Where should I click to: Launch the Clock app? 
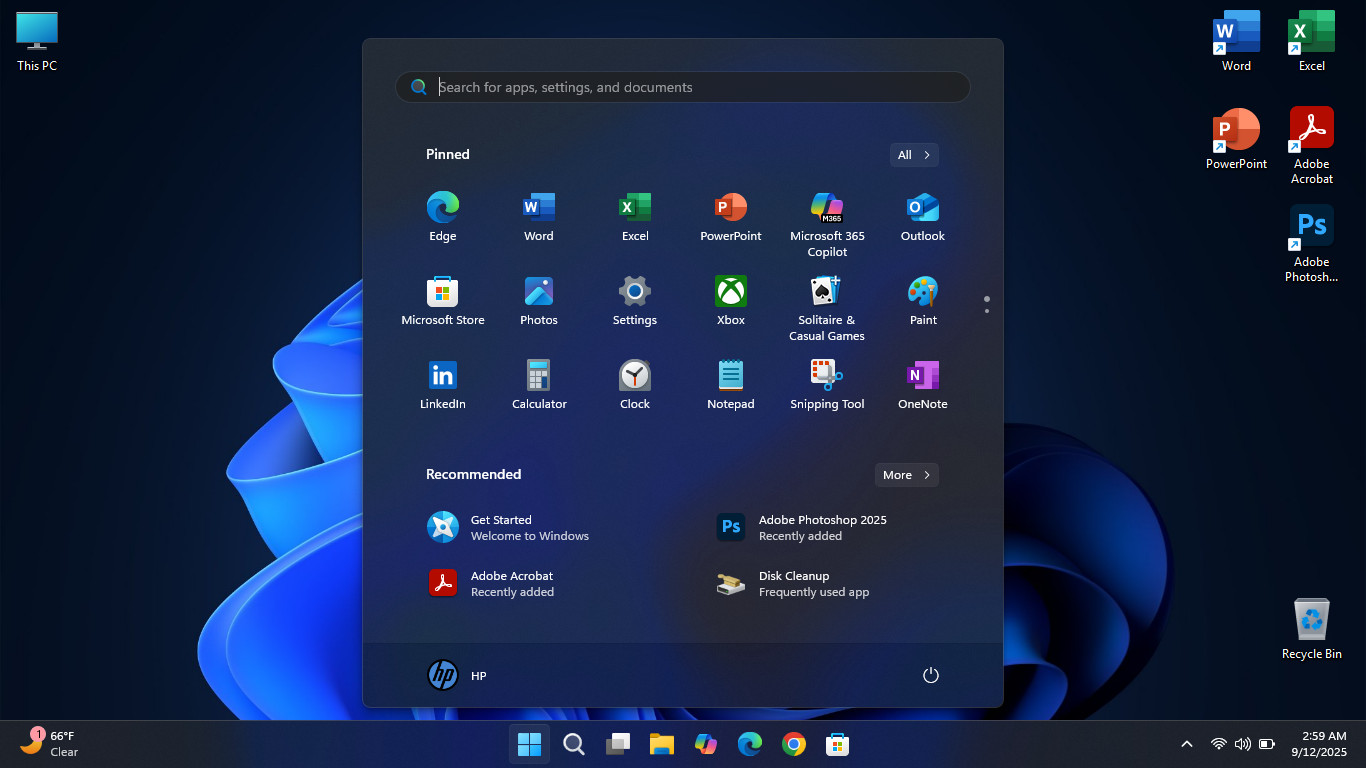tap(635, 385)
